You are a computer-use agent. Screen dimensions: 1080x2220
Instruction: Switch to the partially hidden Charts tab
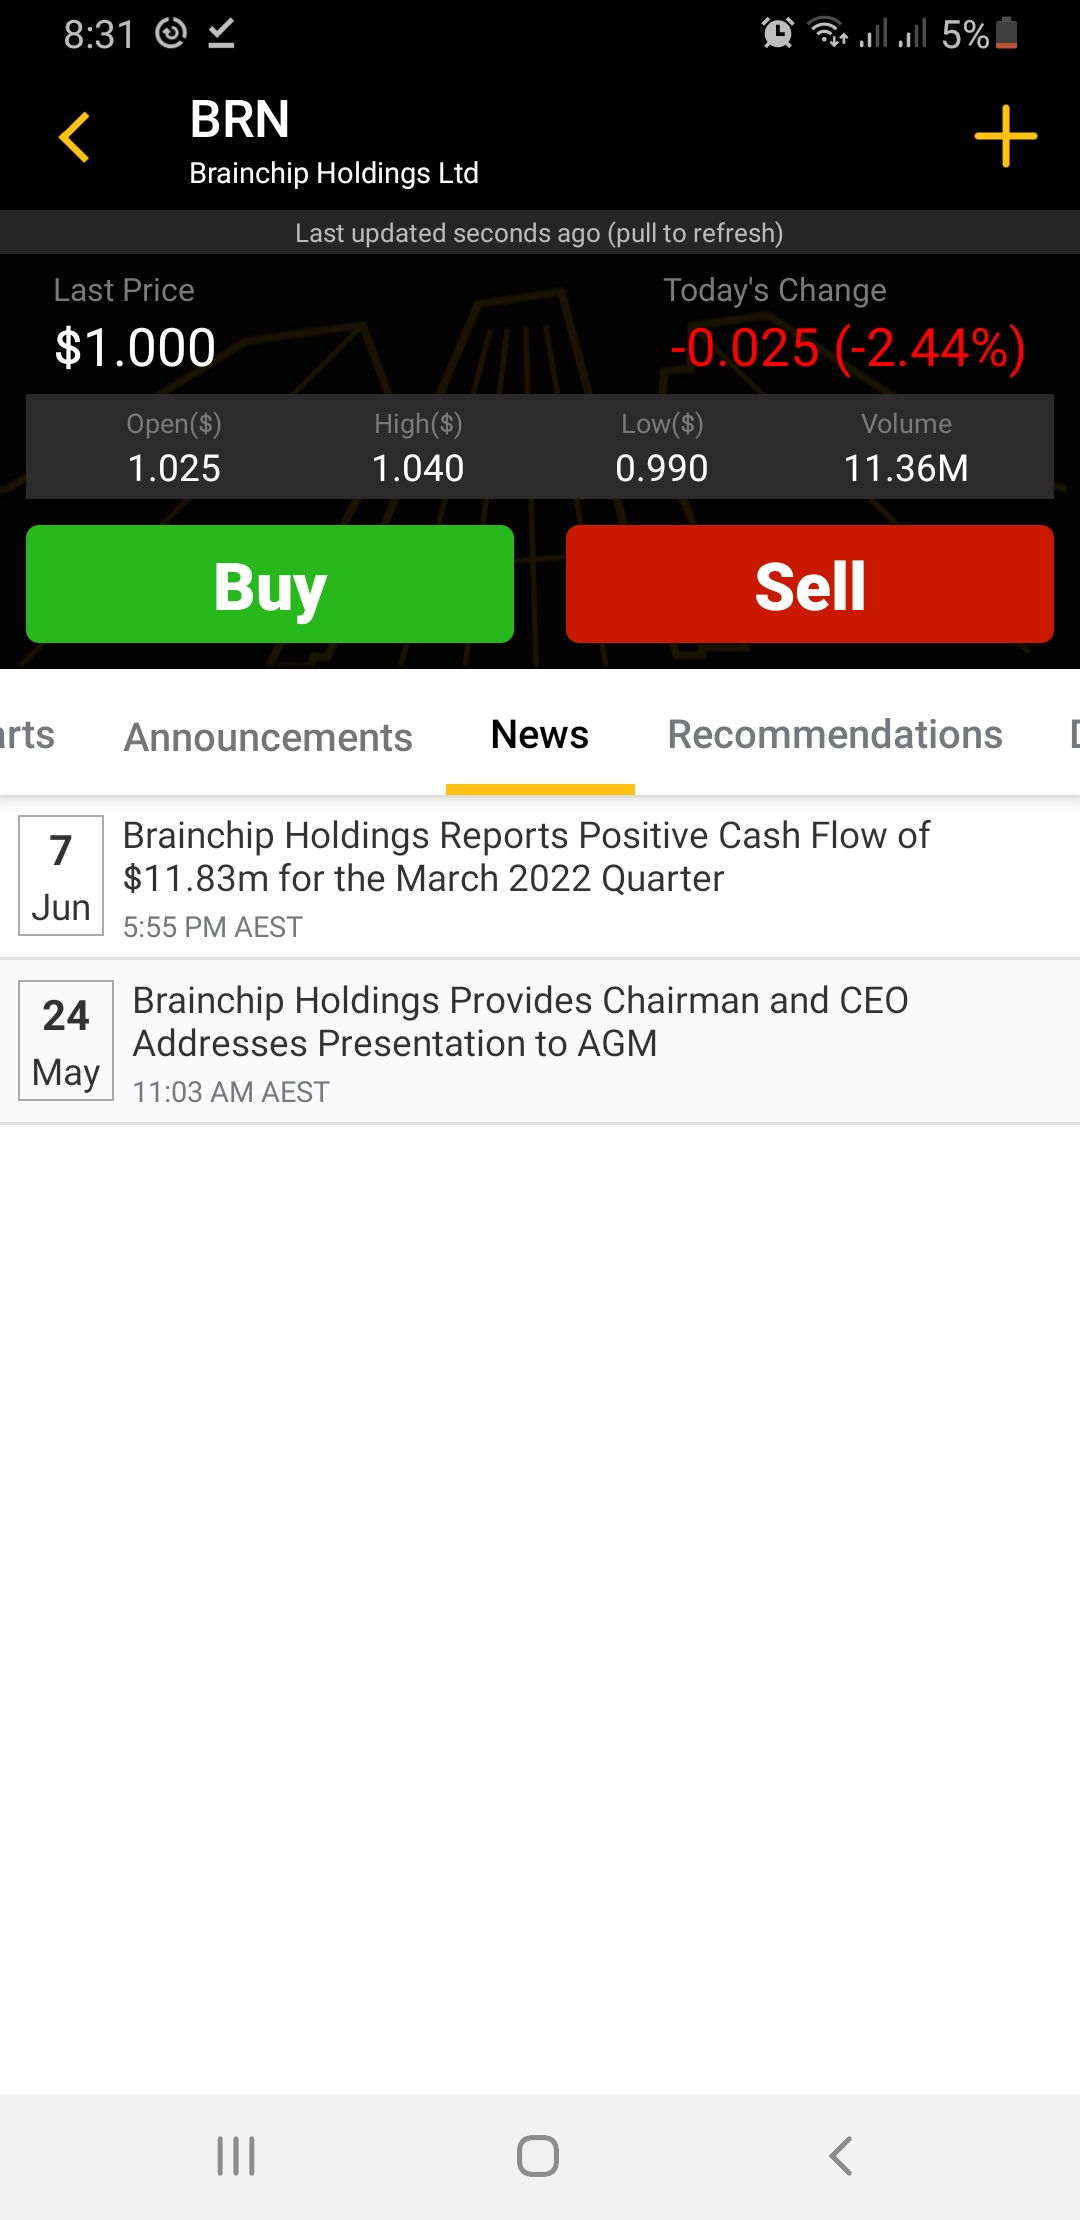tap(28, 735)
